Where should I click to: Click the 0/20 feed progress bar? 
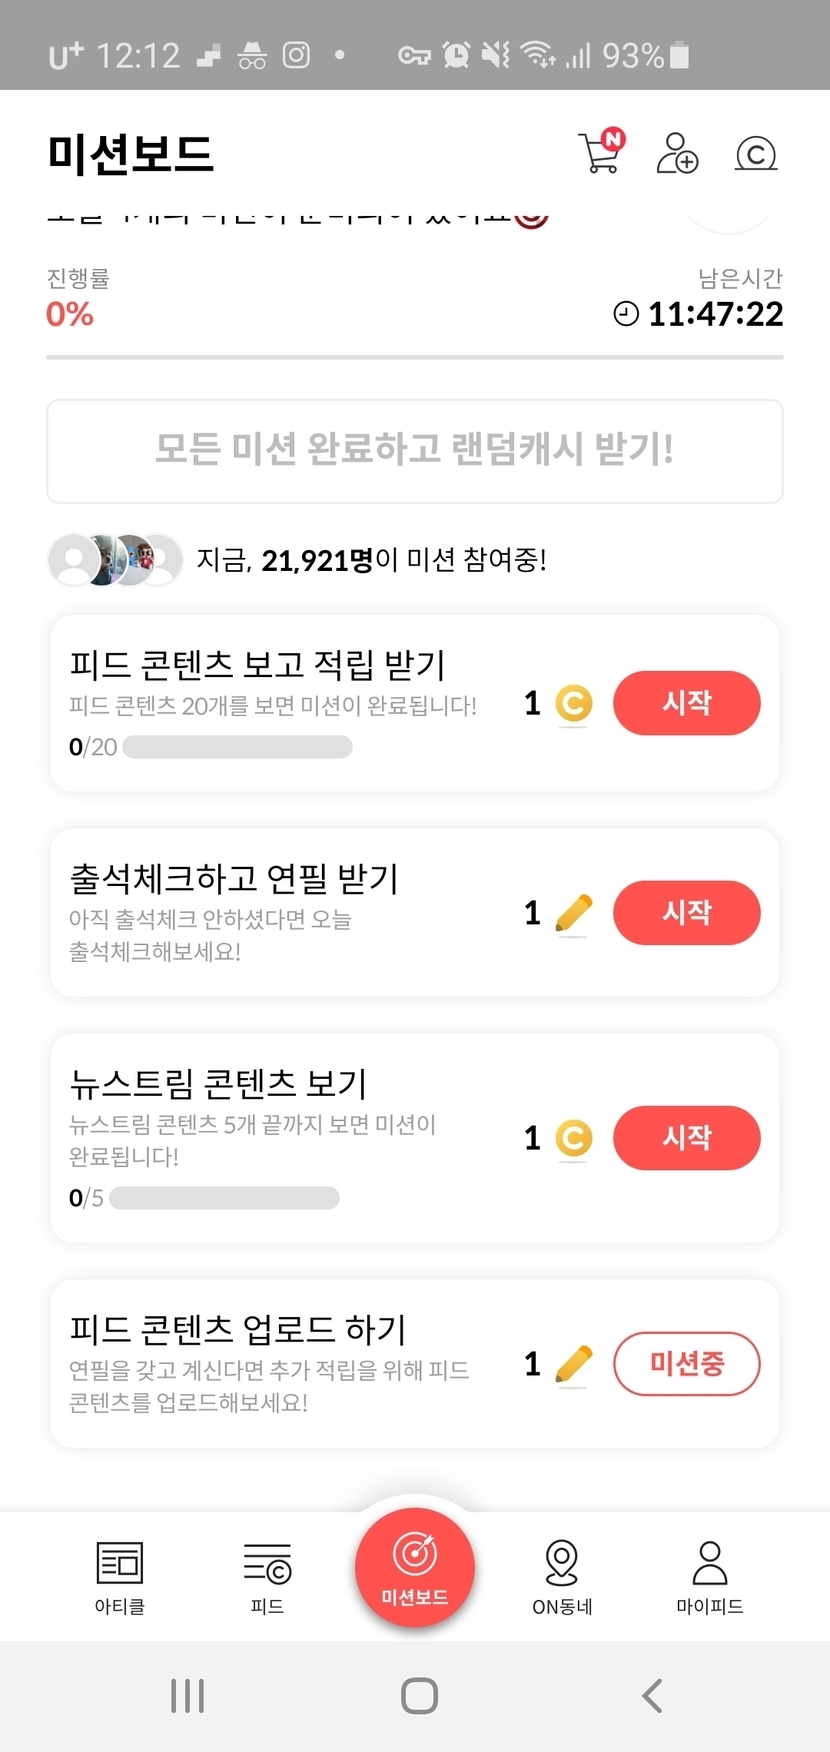(x=237, y=747)
